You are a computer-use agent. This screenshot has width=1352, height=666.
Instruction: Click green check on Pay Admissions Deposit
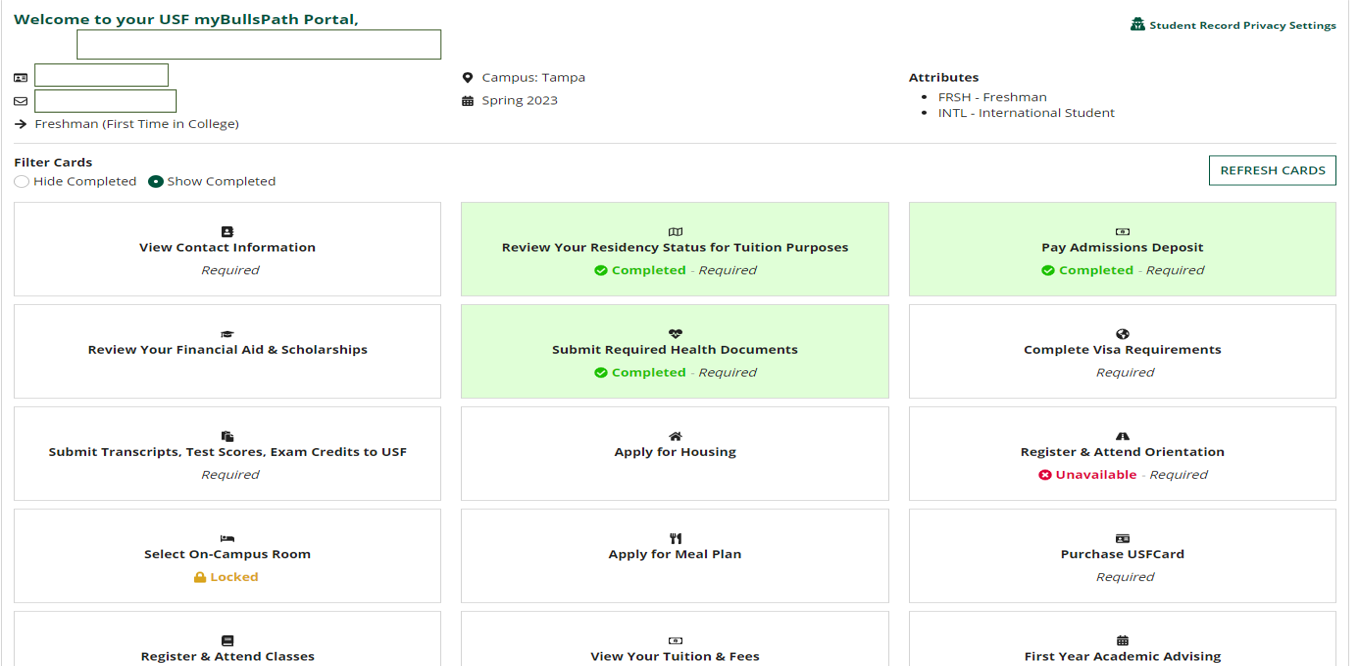1048,270
